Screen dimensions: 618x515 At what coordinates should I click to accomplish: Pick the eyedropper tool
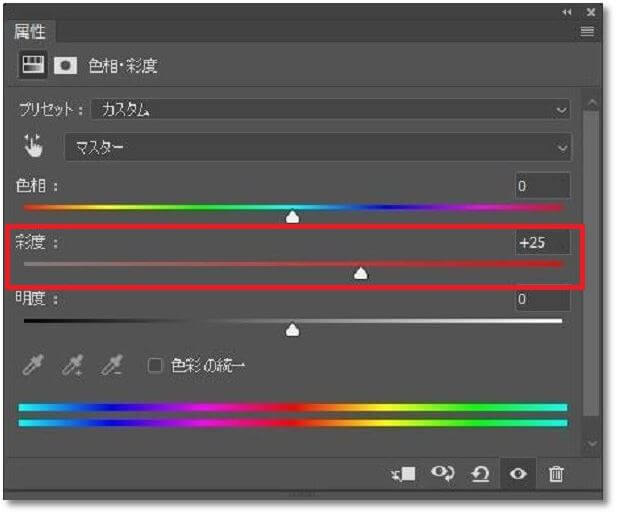pyautogui.click(x=34, y=365)
